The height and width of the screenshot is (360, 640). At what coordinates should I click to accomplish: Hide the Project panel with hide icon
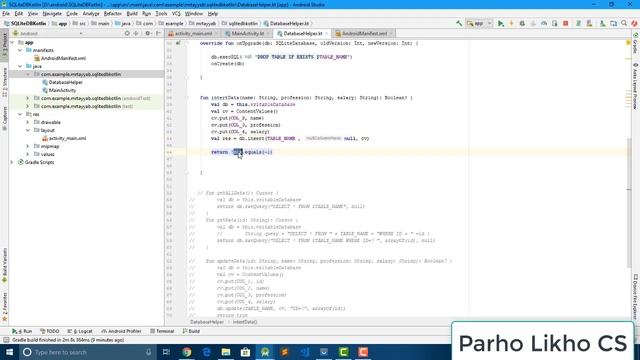point(158,33)
